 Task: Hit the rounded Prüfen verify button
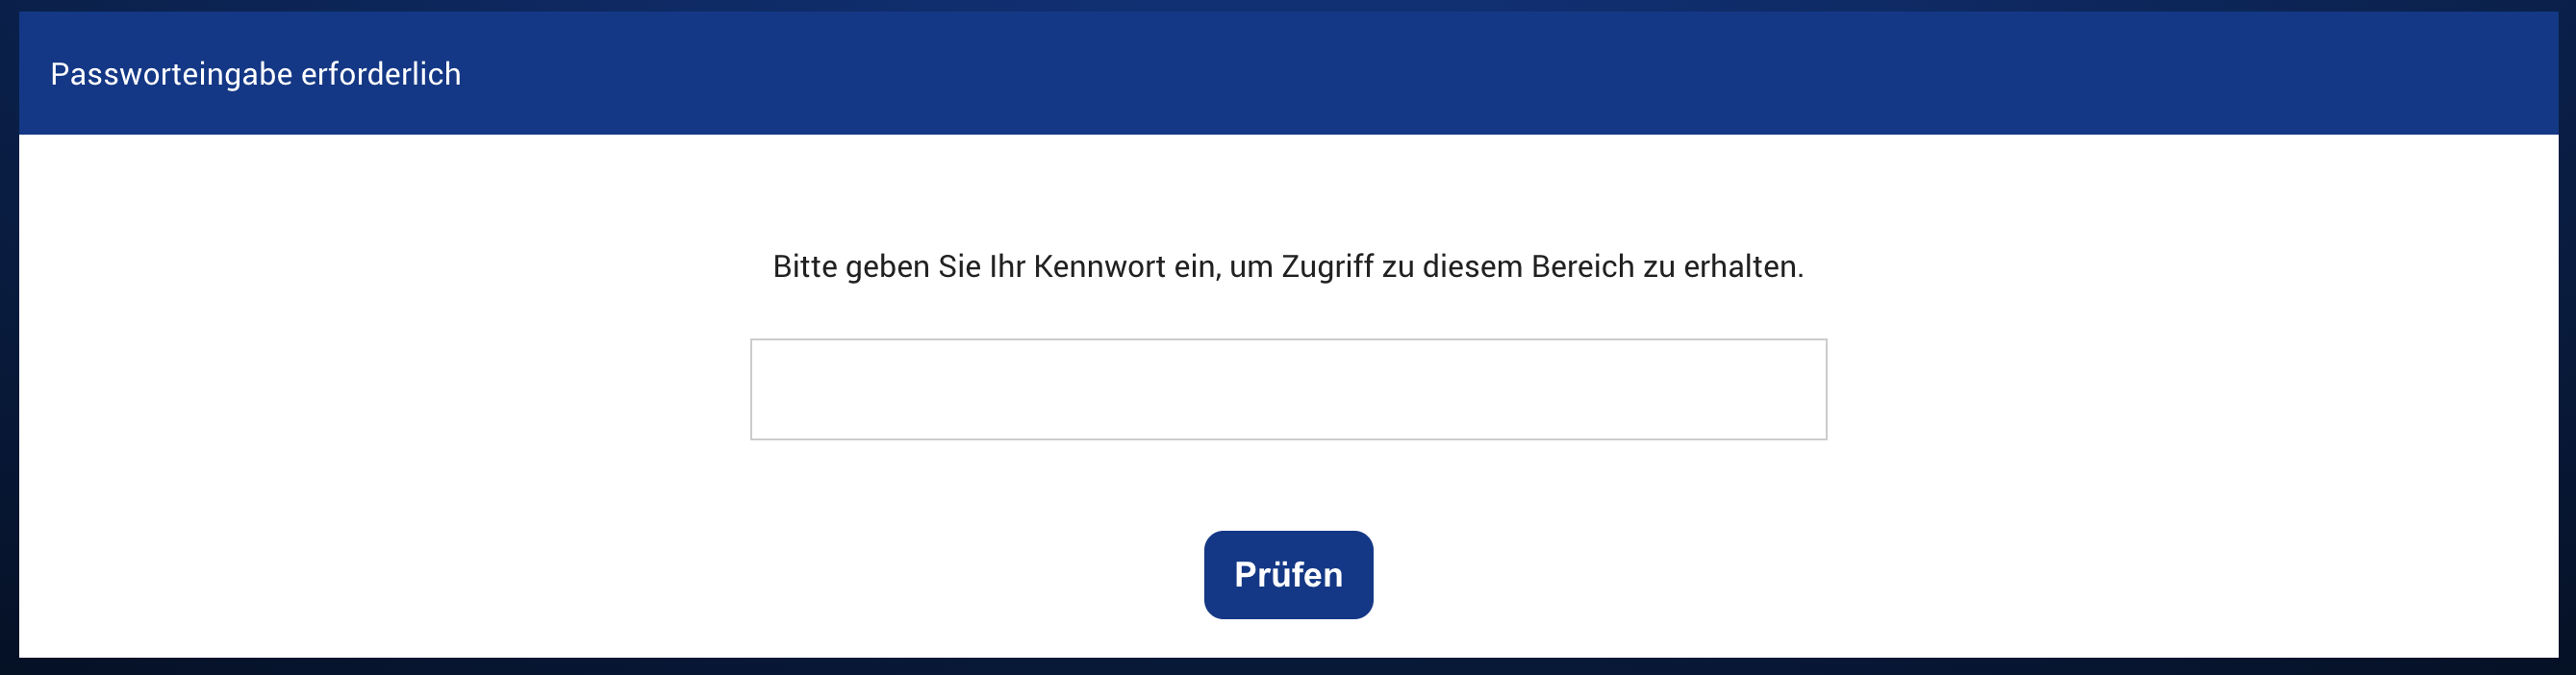point(1288,575)
